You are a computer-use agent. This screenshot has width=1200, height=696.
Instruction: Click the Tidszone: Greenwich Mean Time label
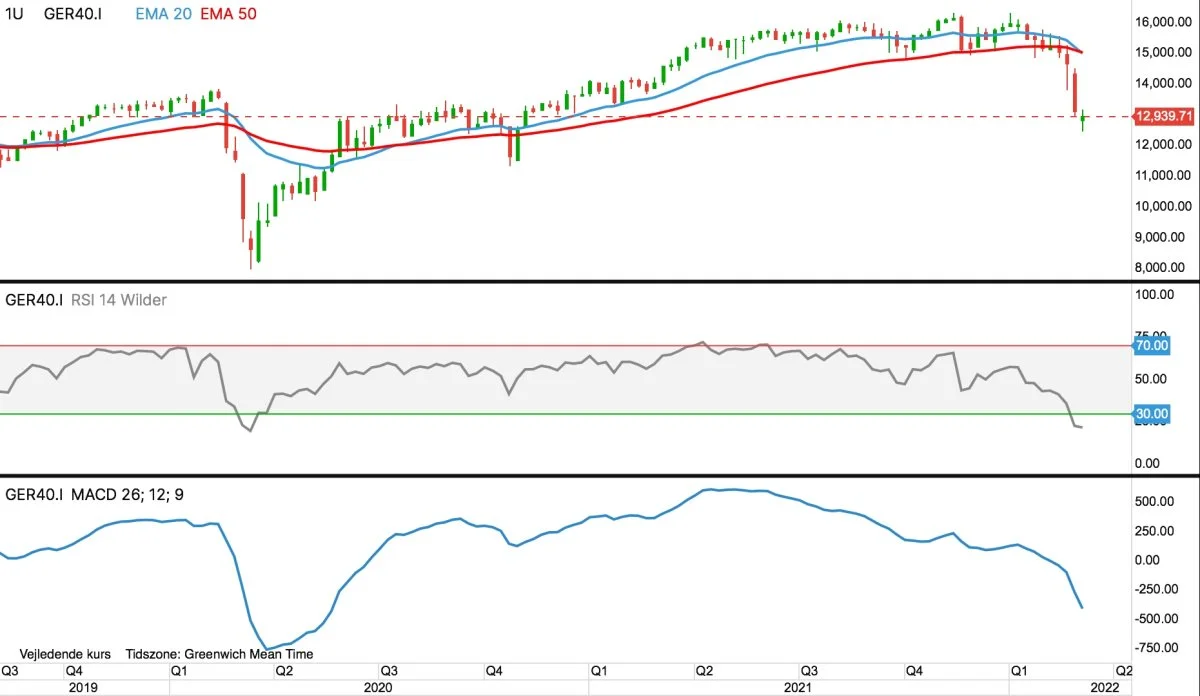pos(219,654)
